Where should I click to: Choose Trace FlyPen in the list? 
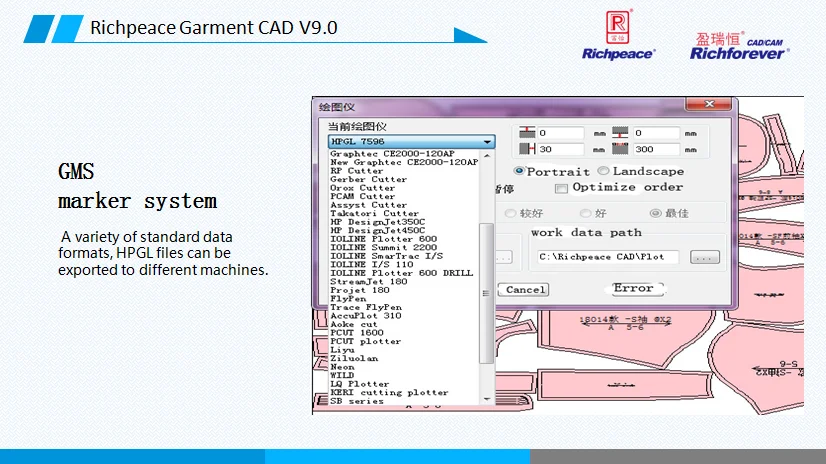(366, 307)
